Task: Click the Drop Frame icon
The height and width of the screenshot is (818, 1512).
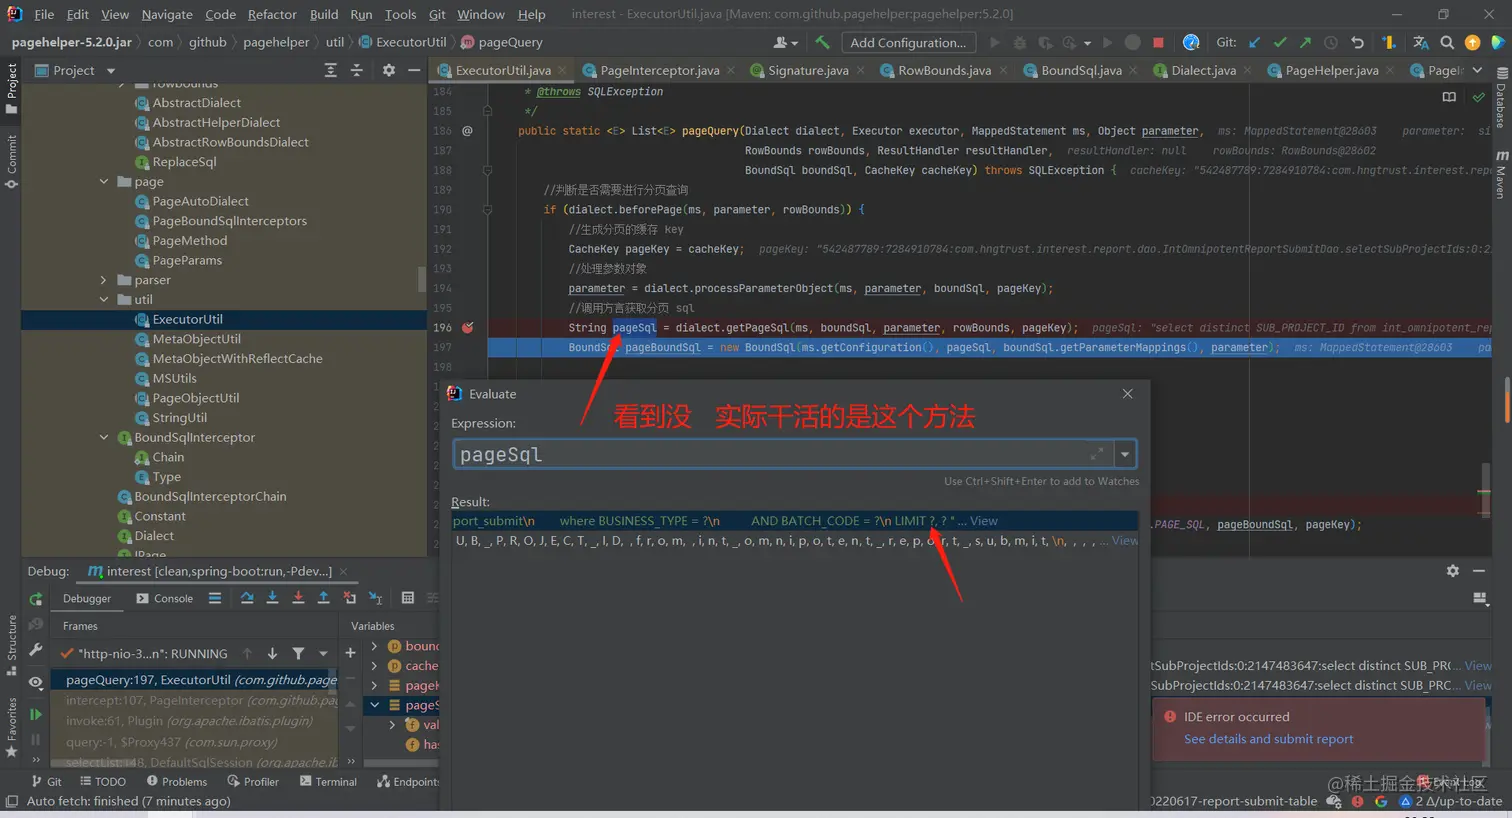Action: pos(349,598)
